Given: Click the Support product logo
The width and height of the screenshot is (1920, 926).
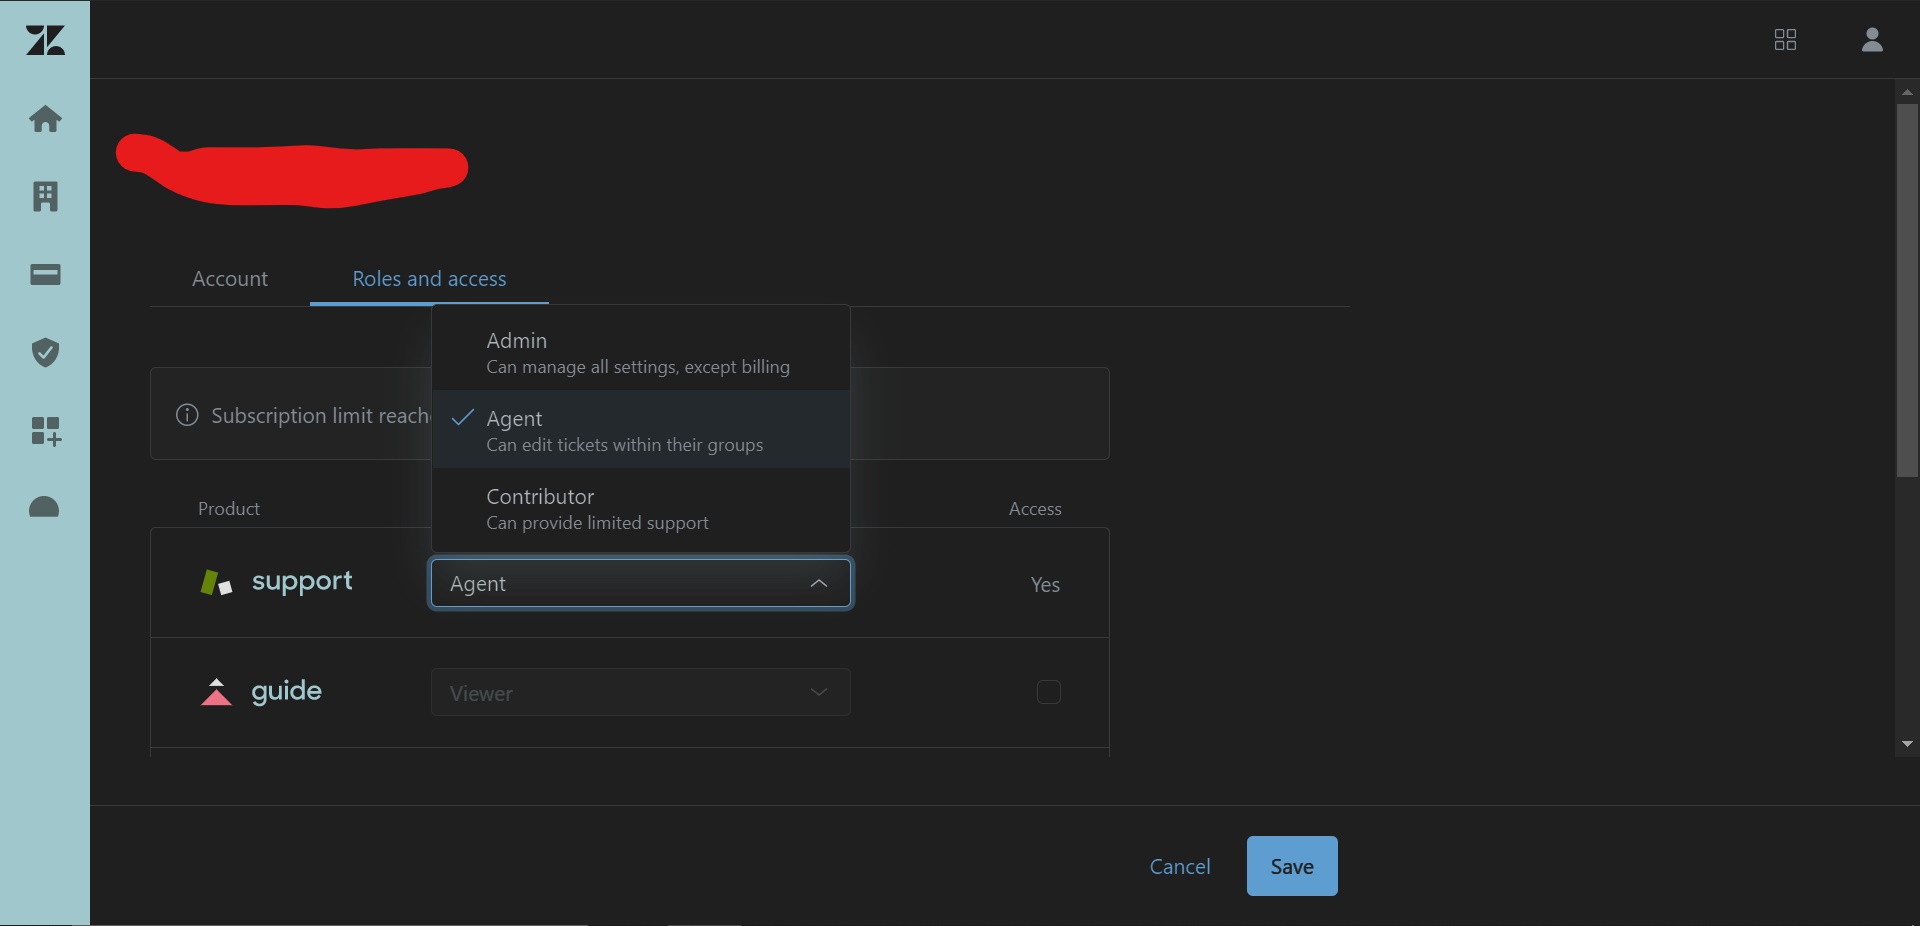Looking at the screenshot, I should pyautogui.click(x=215, y=582).
